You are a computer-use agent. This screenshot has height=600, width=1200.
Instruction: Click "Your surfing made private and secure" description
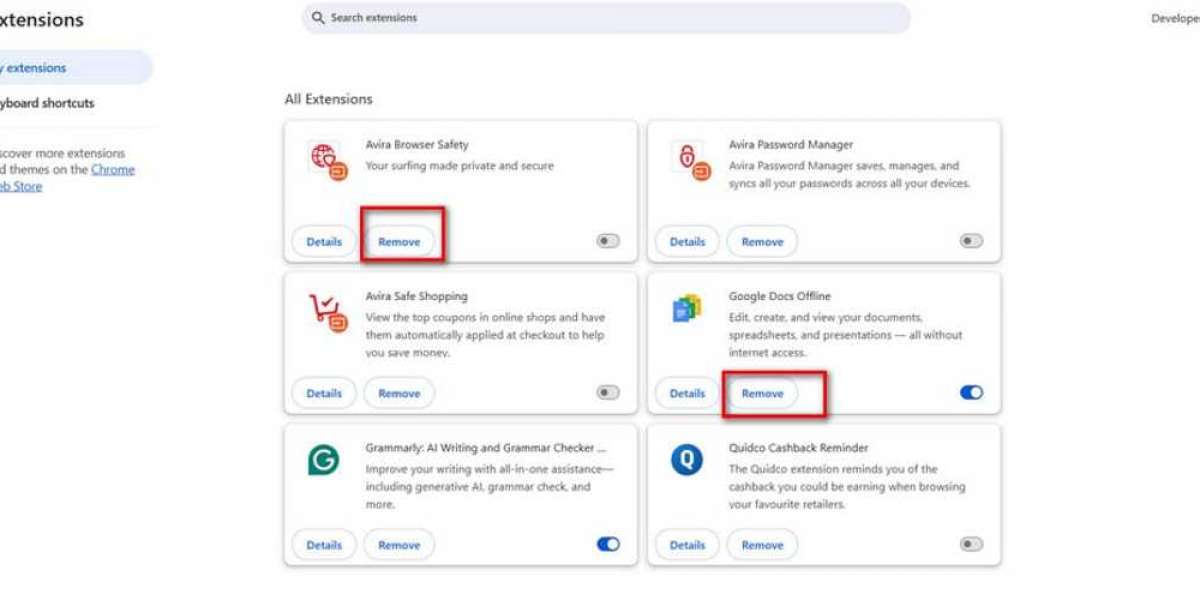460,166
